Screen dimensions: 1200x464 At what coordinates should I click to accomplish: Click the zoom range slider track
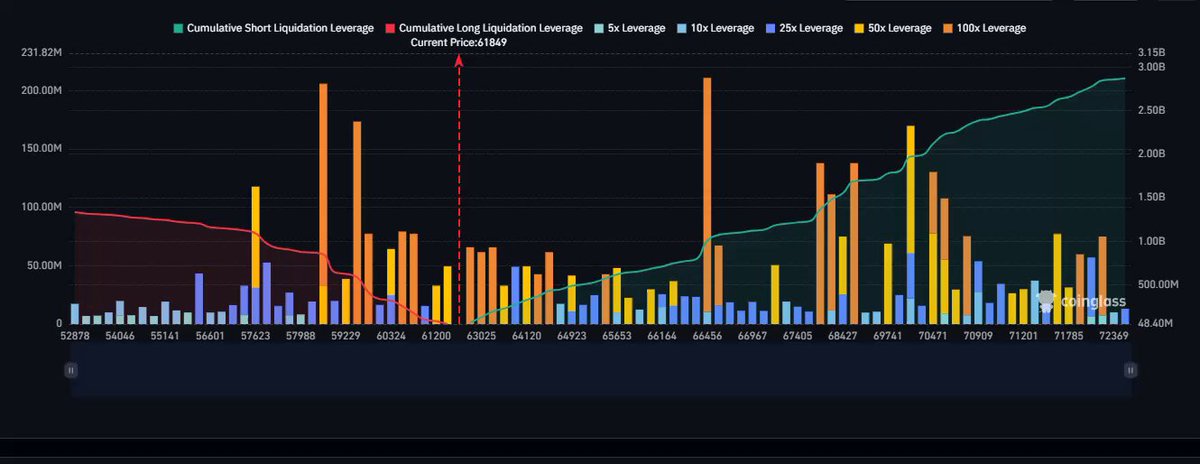[x=600, y=370]
